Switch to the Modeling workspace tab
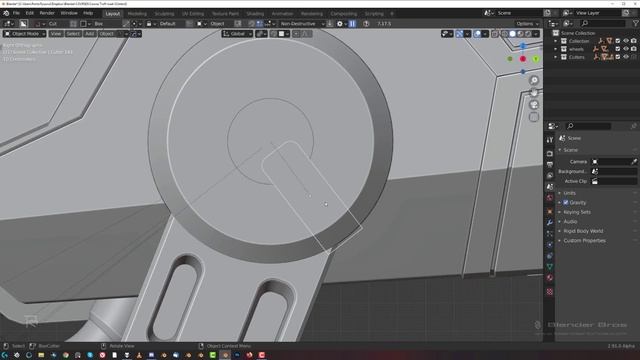640x360 pixels. 137,13
